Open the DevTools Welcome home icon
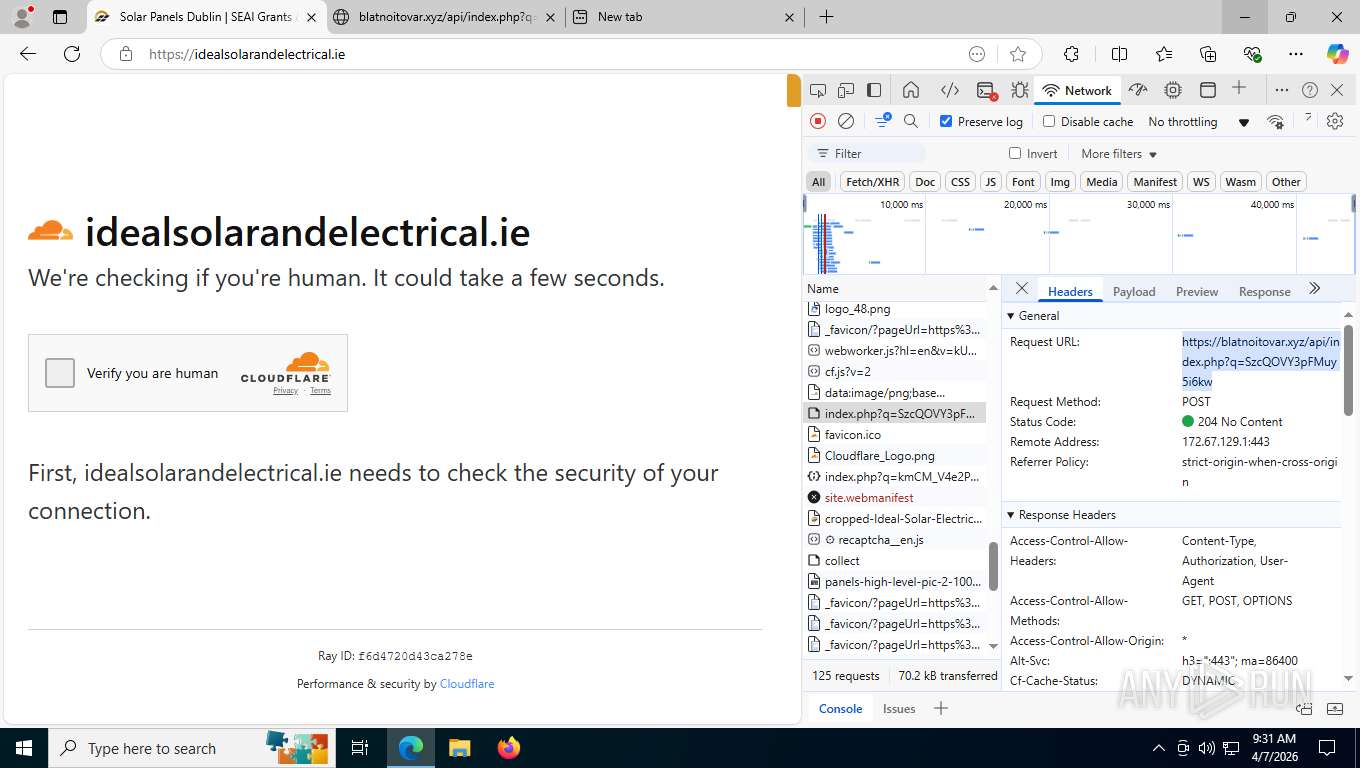 911,90
